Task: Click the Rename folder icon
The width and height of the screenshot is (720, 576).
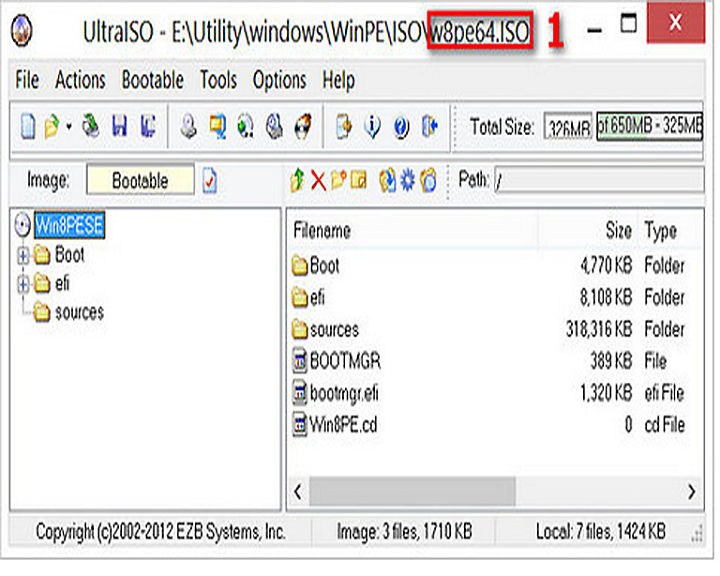Action: pos(359,180)
